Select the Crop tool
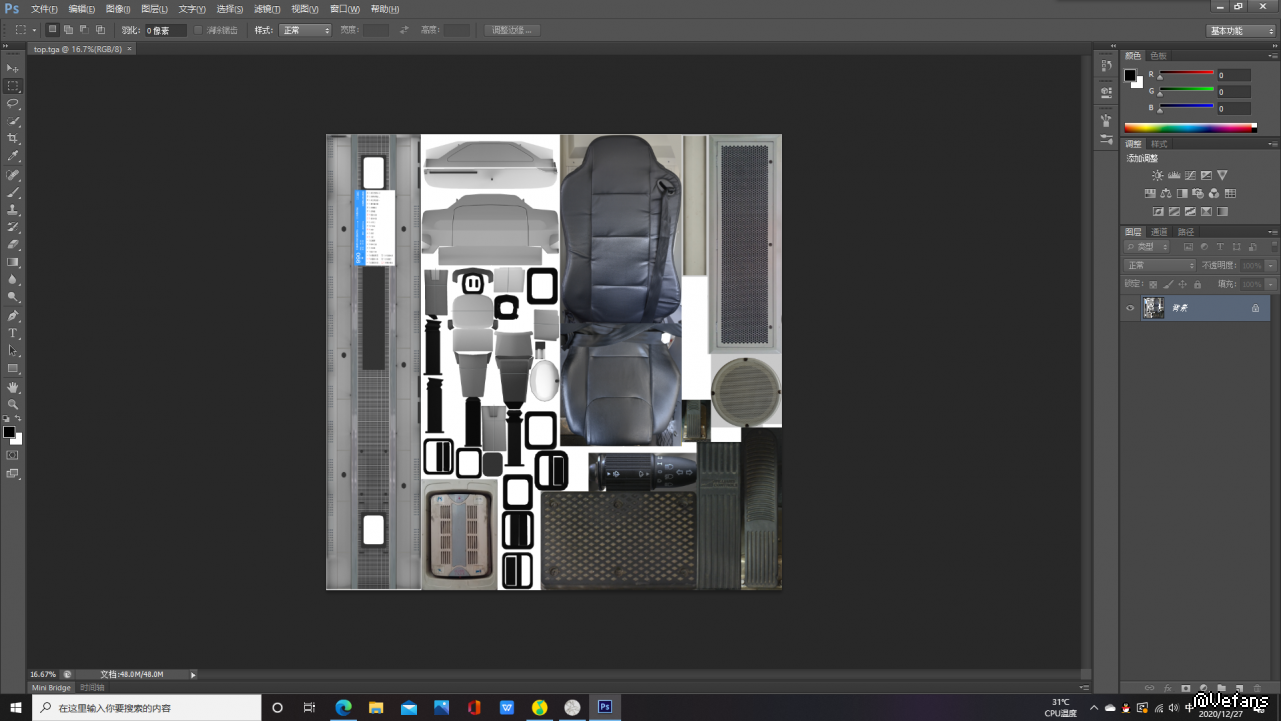The image size is (1281, 721). pyautogui.click(x=13, y=138)
